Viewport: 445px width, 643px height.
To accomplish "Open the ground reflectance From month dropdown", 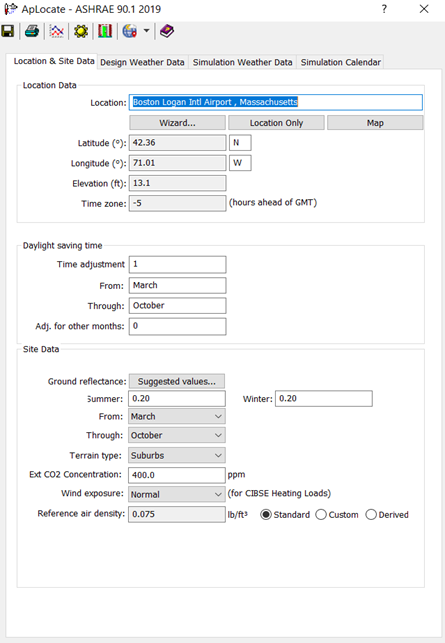I will (x=177, y=416).
